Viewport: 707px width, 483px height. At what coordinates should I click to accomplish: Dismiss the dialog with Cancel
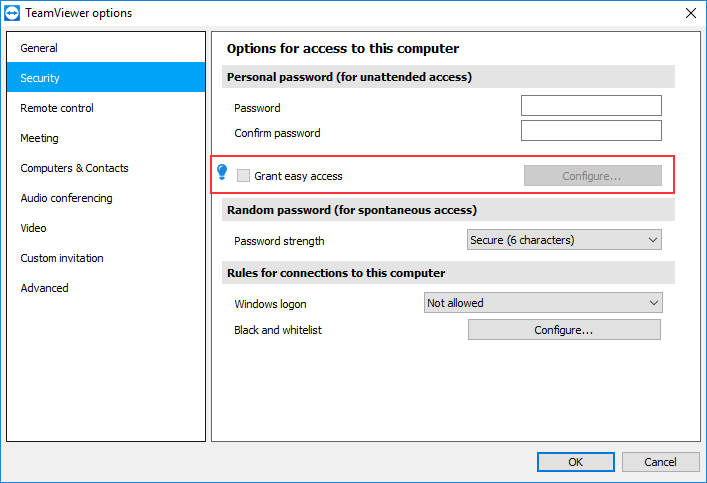click(661, 462)
